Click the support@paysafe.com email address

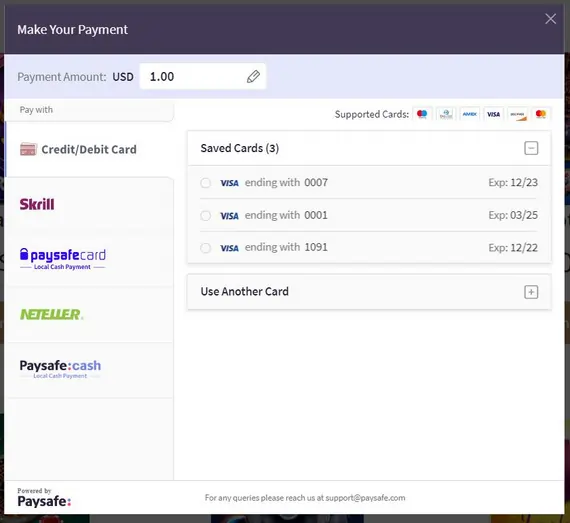(x=365, y=498)
